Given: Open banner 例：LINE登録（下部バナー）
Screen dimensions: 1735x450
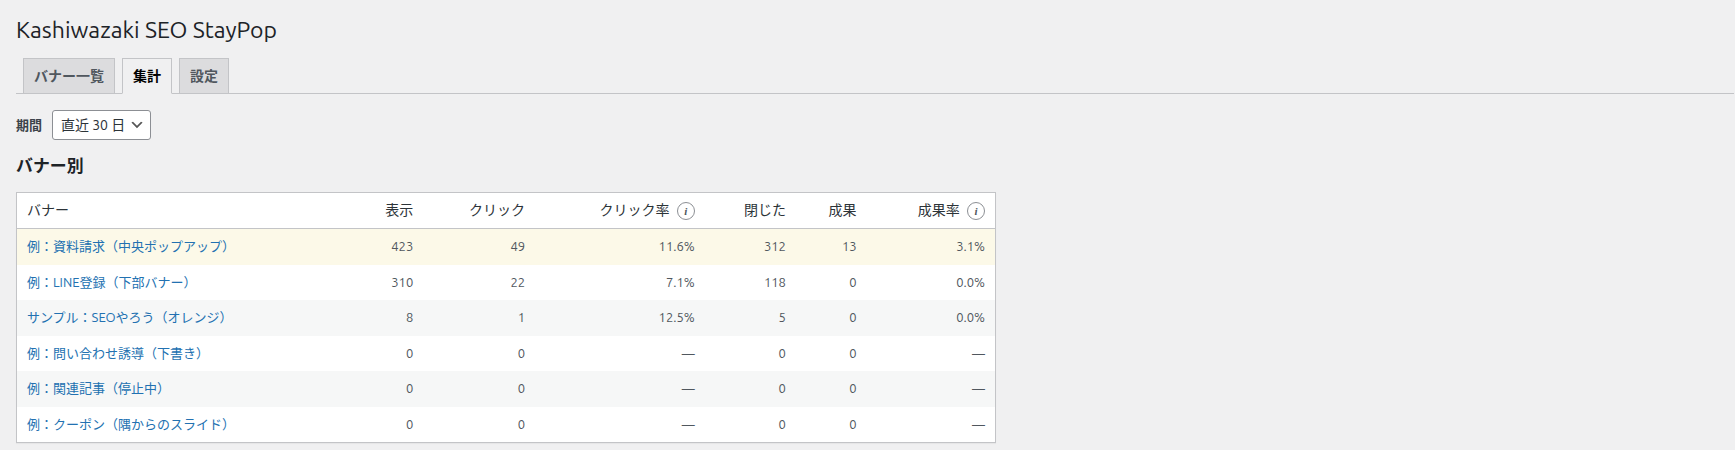Looking at the screenshot, I should (x=108, y=283).
